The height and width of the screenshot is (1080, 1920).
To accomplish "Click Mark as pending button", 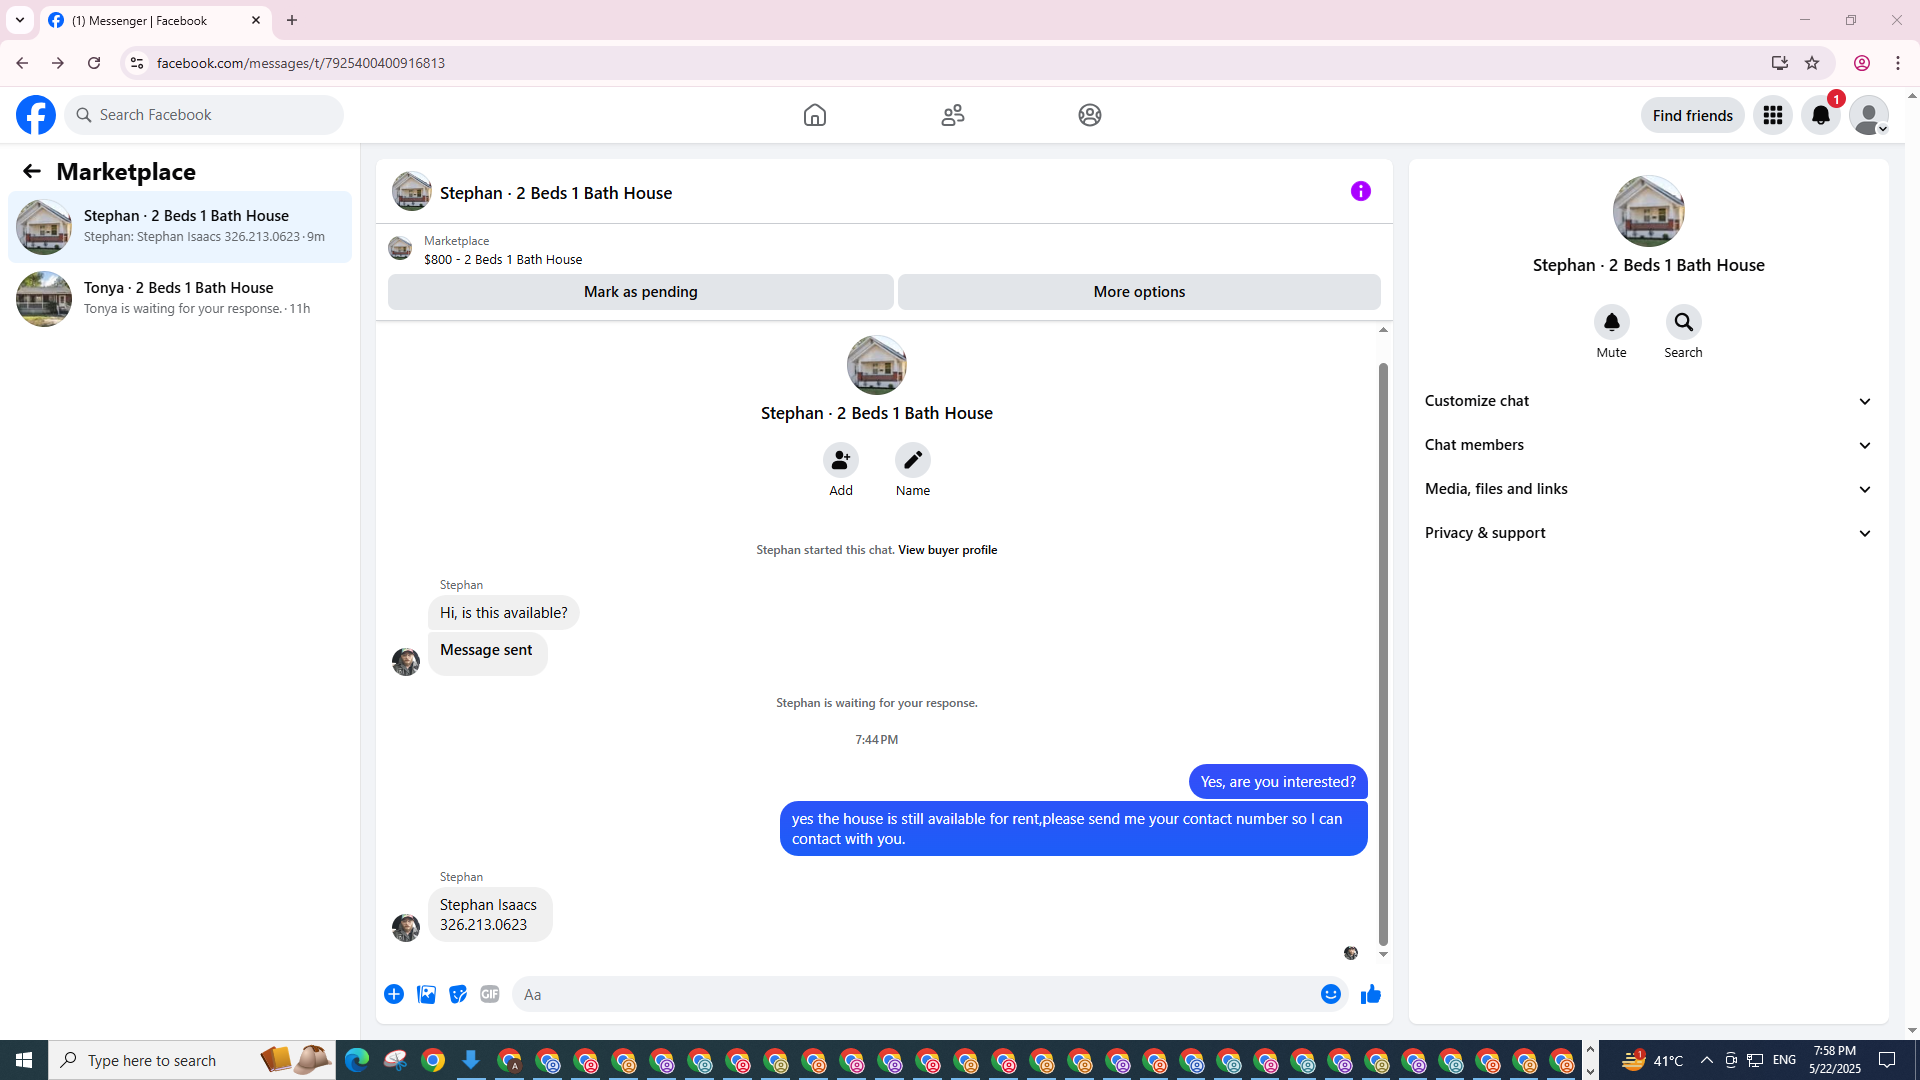I will click(x=641, y=292).
